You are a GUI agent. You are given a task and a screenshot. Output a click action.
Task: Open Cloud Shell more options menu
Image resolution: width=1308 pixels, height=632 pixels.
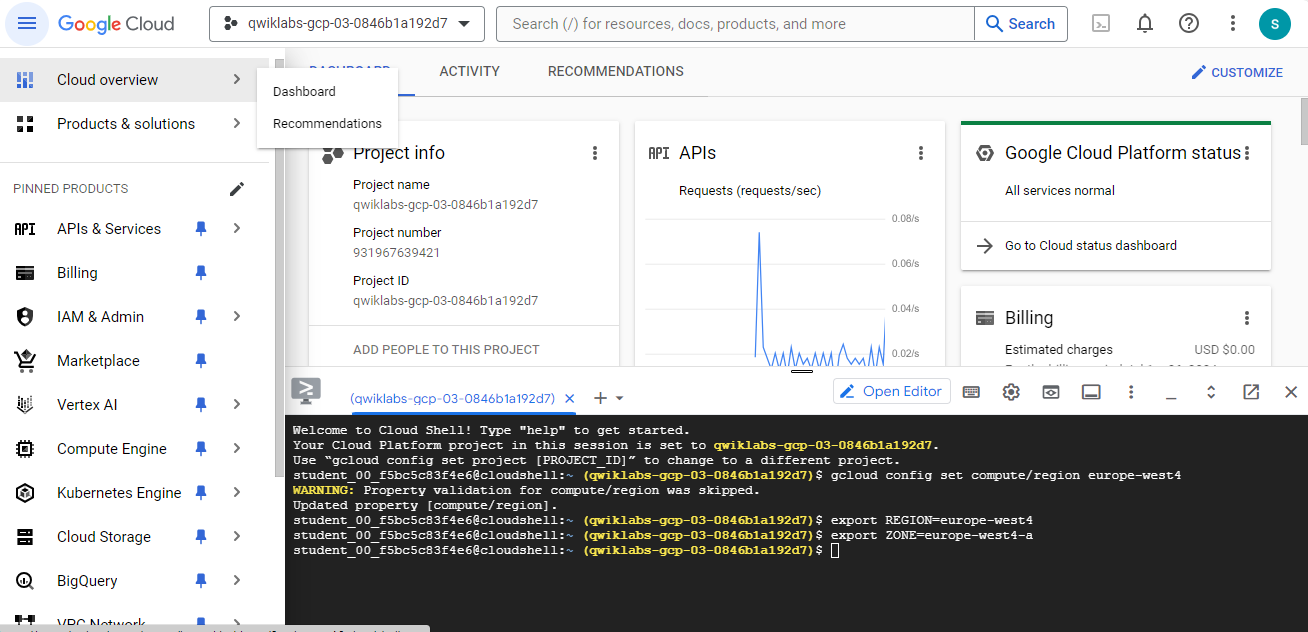coord(1131,392)
